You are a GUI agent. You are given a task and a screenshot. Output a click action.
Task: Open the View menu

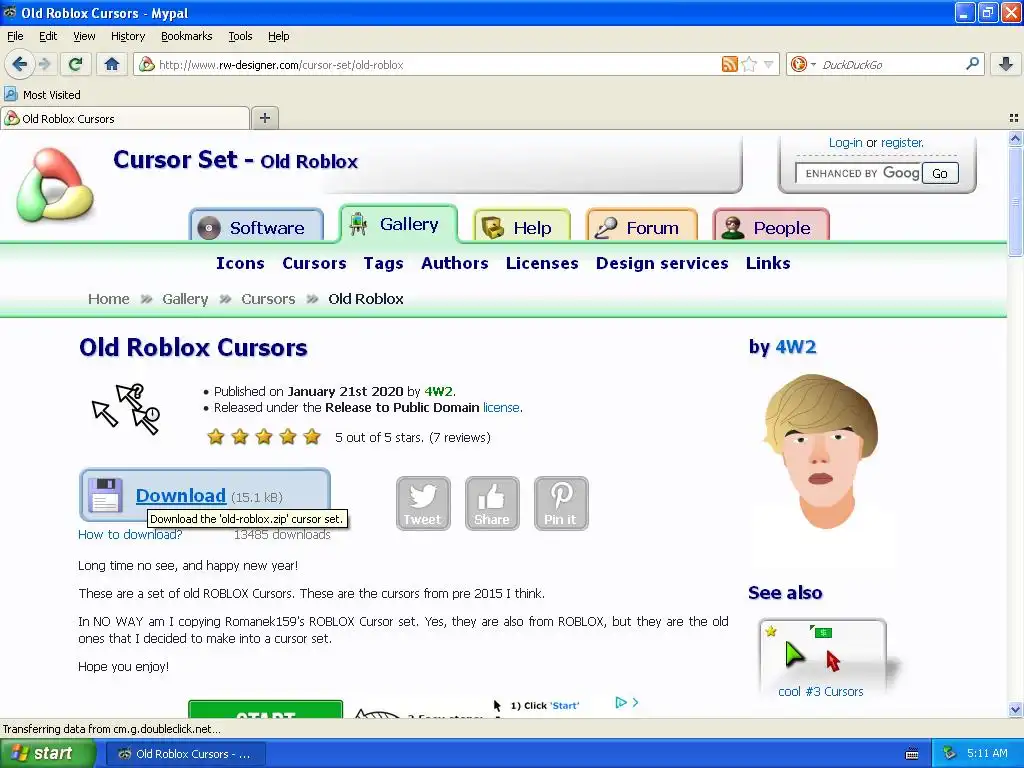84,36
